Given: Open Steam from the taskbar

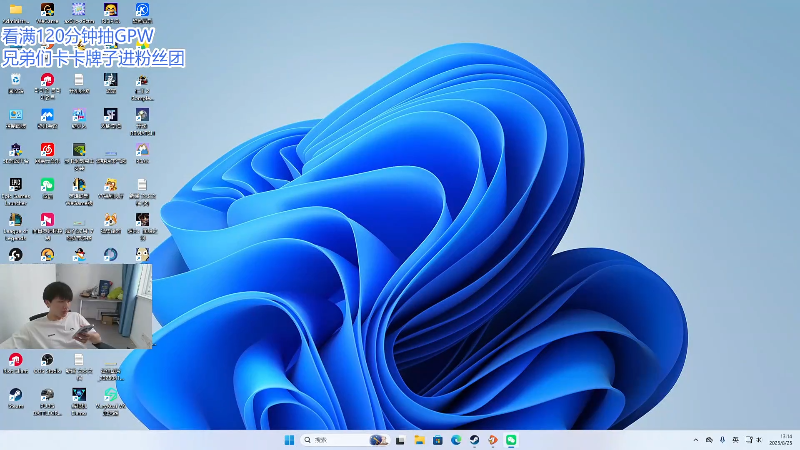Looking at the screenshot, I should coord(474,440).
